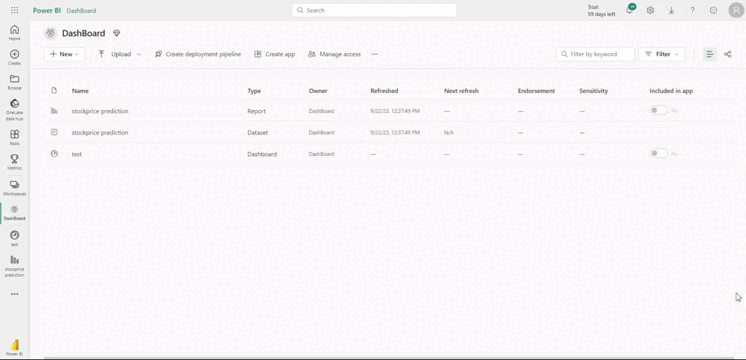Image resolution: width=746 pixels, height=360 pixels.
Task: Toggle Included in app for stockprice prediction report
Action: click(658, 110)
